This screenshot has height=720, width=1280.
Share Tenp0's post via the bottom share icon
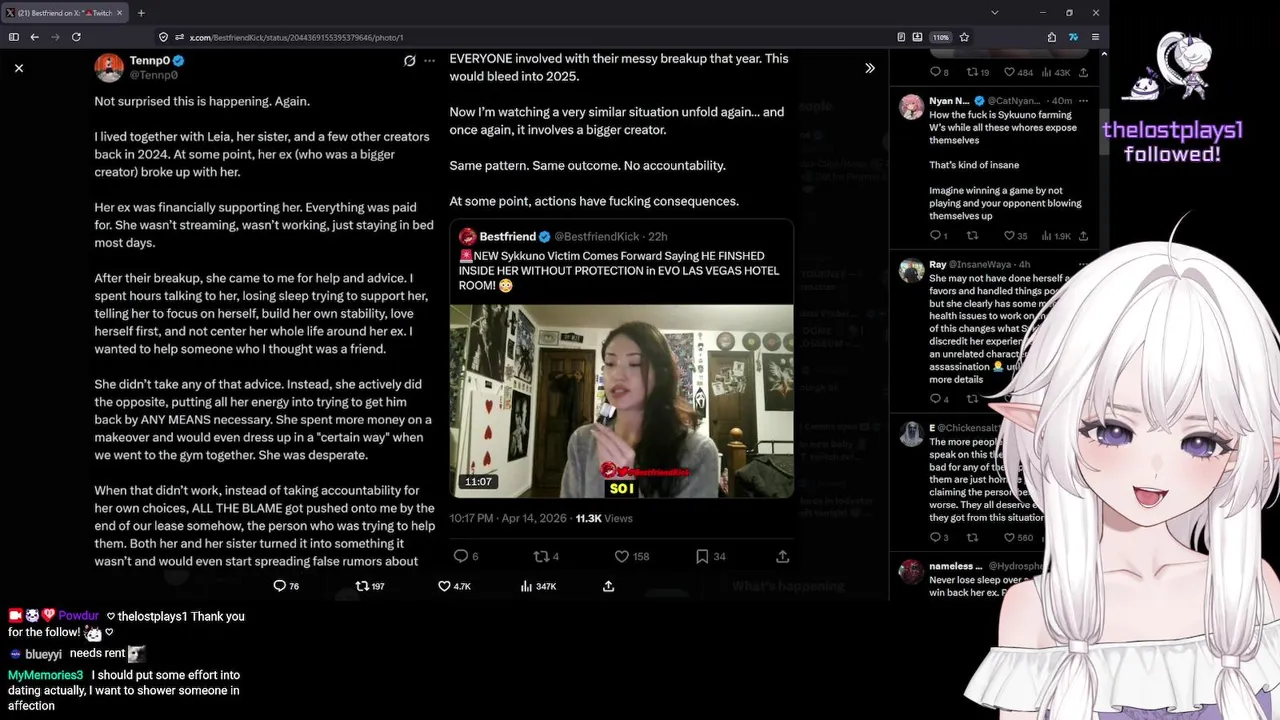[x=608, y=586]
